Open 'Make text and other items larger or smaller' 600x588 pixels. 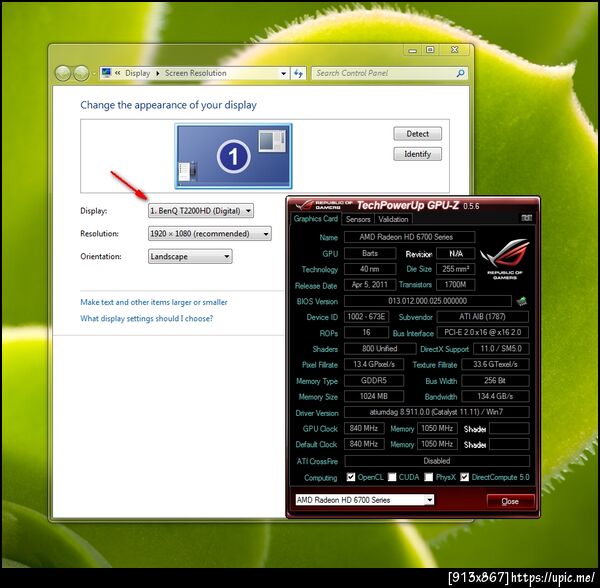(x=154, y=302)
